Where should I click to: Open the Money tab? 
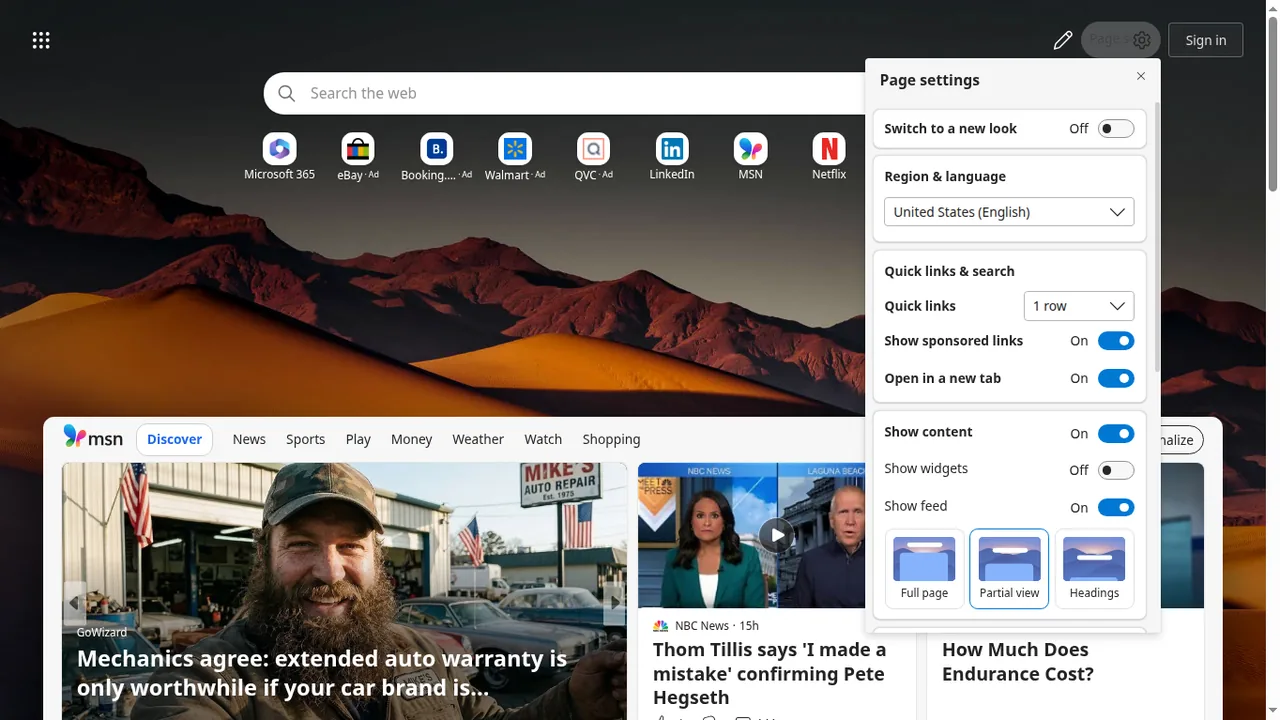point(411,439)
